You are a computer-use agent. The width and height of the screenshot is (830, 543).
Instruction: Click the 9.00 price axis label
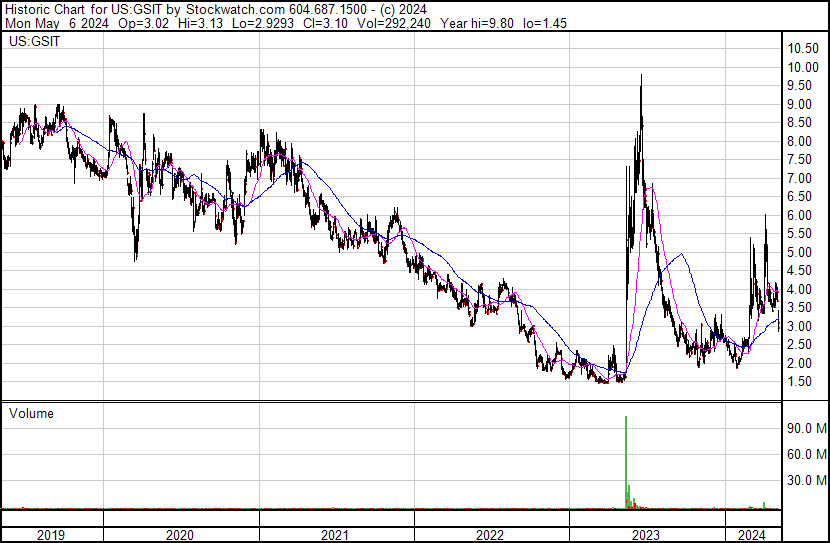[x=799, y=104]
